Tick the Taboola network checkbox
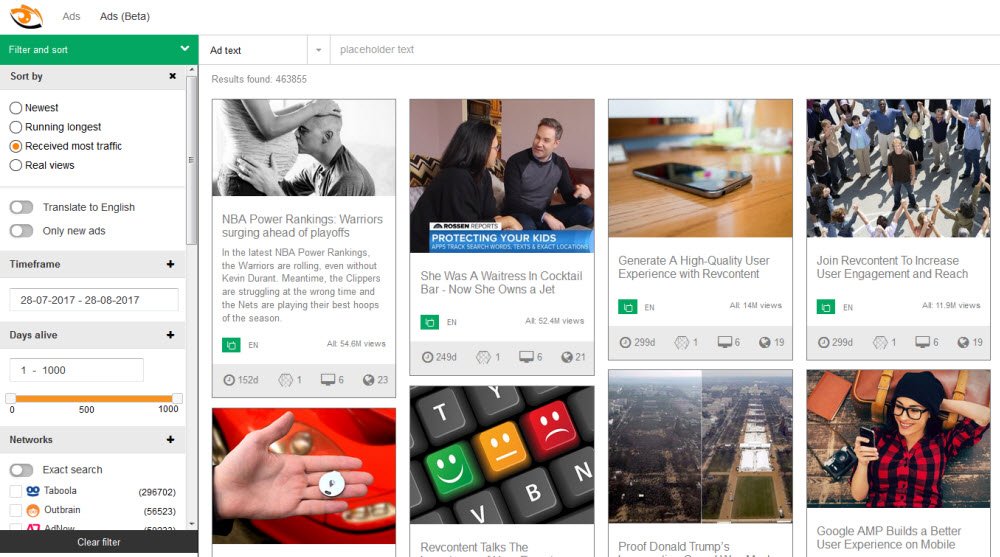This screenshot has width=1000, height=557. point(16,491)
